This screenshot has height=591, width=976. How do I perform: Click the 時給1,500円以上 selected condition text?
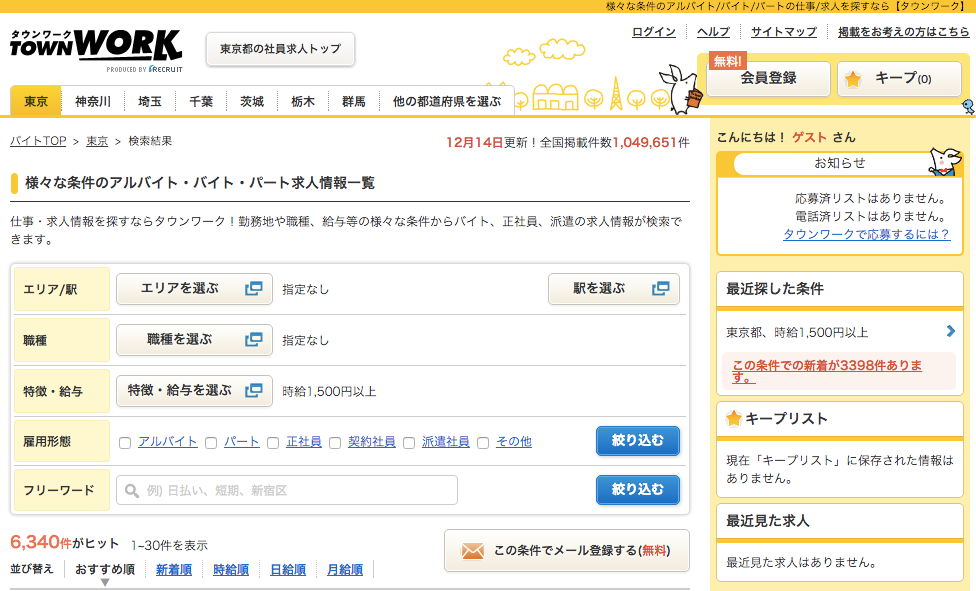(329, 391)
